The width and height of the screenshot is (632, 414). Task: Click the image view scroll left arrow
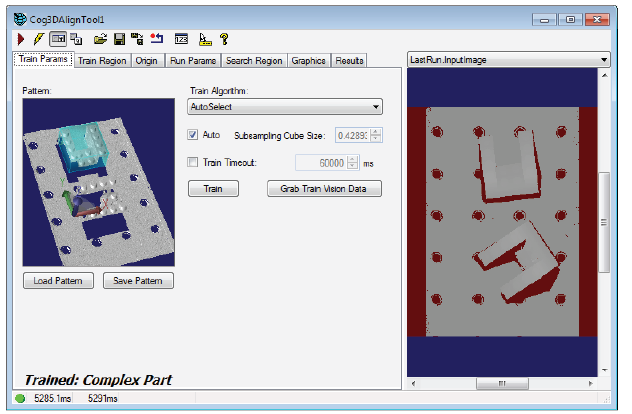[x=414, y=383]
